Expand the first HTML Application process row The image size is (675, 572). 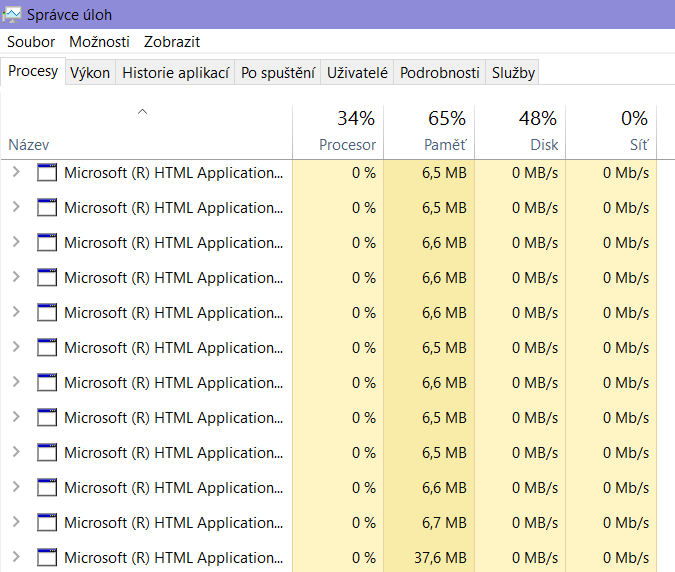[15, 172]
